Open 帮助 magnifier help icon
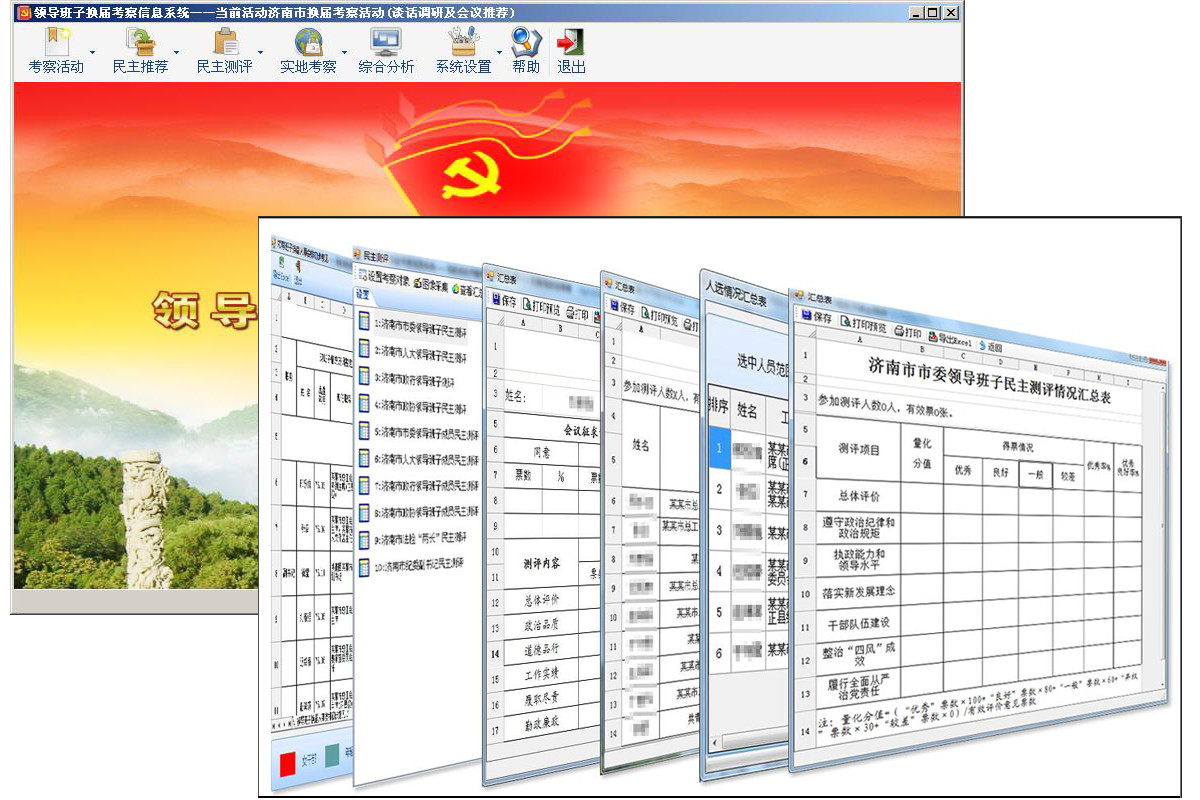 pyautogui.click(x=526, y=42)
